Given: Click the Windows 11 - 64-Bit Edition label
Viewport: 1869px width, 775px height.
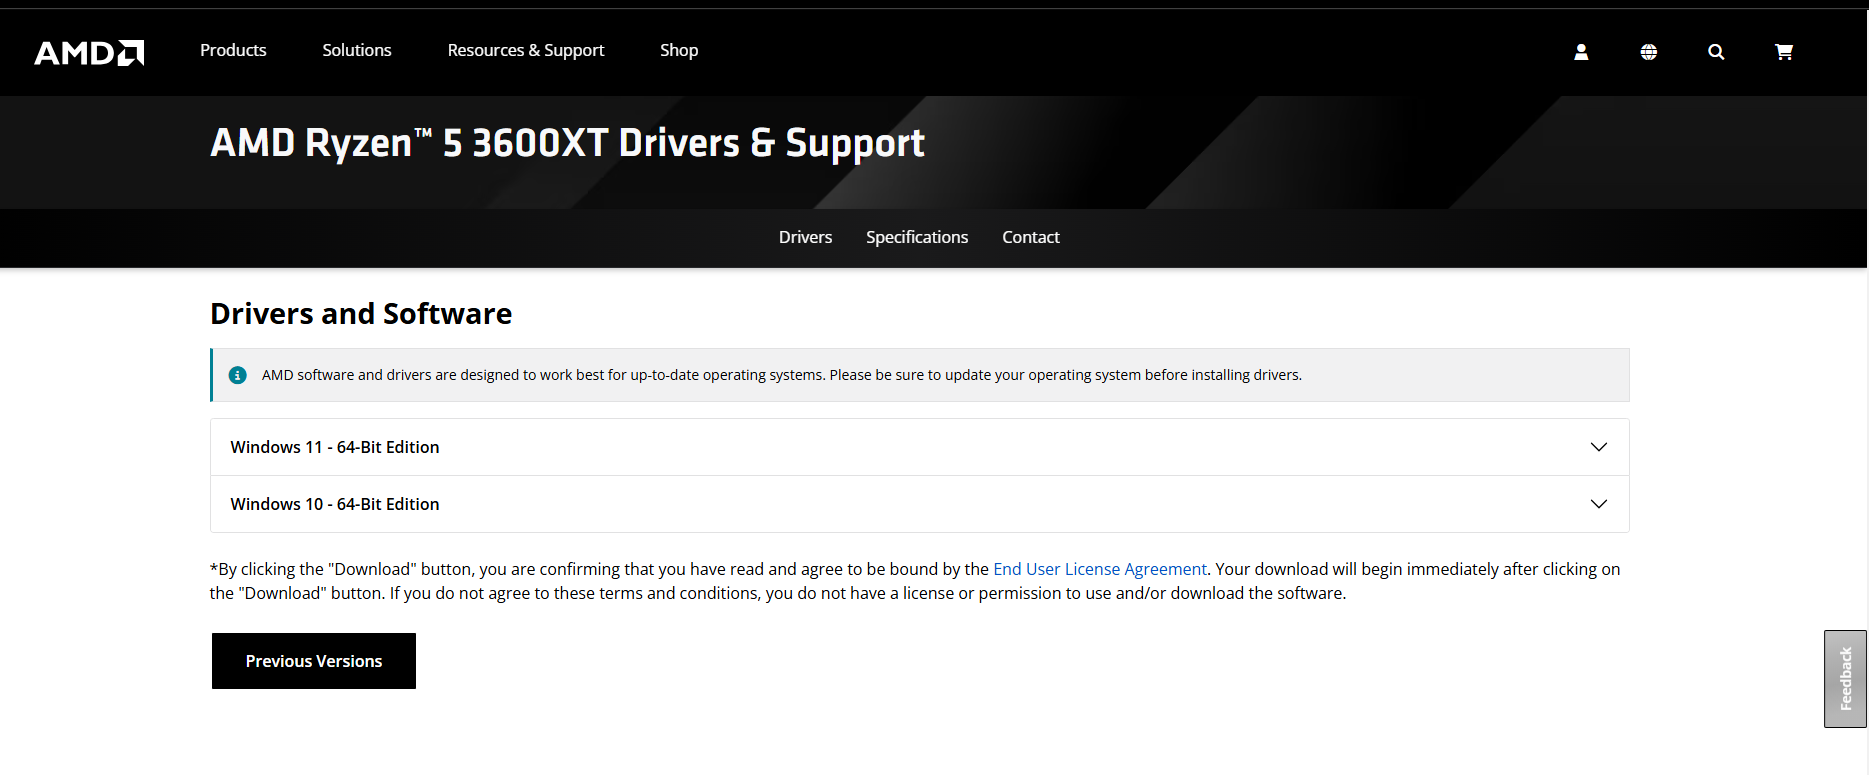Looking at the screenshot, I should 335,447.
